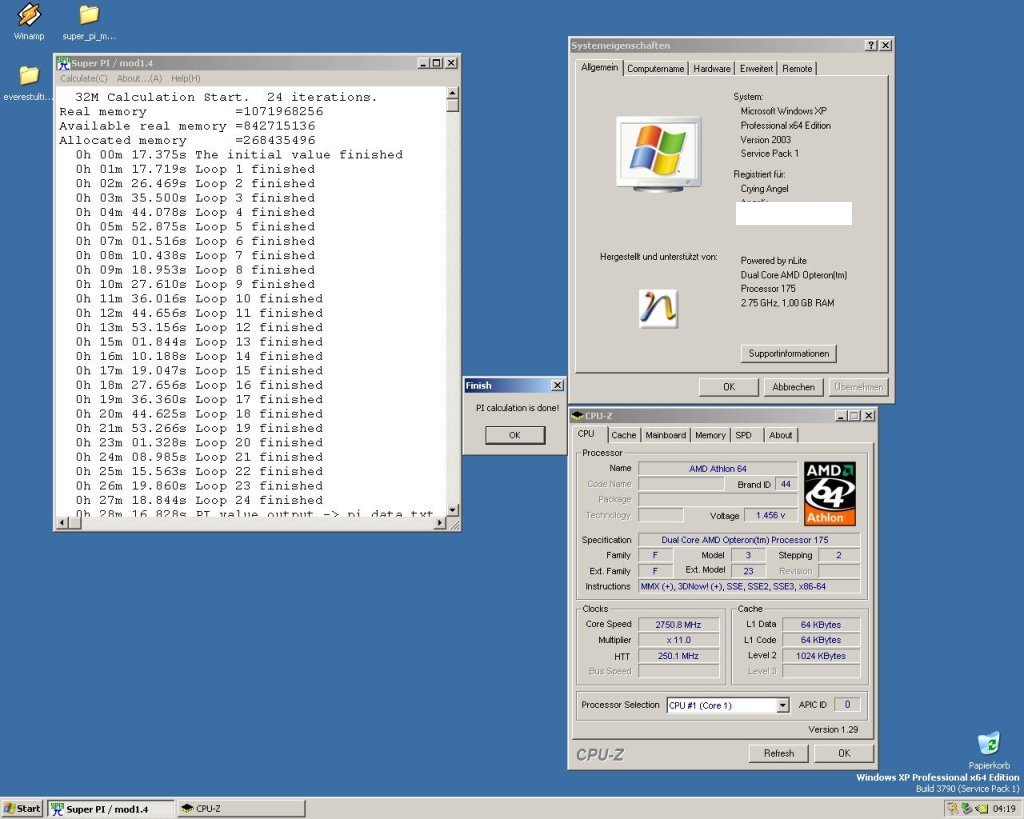Viewport: 1024px width, 819px height.
Task: Click the Multiplier value x 11.0
Action: [678, 640]
